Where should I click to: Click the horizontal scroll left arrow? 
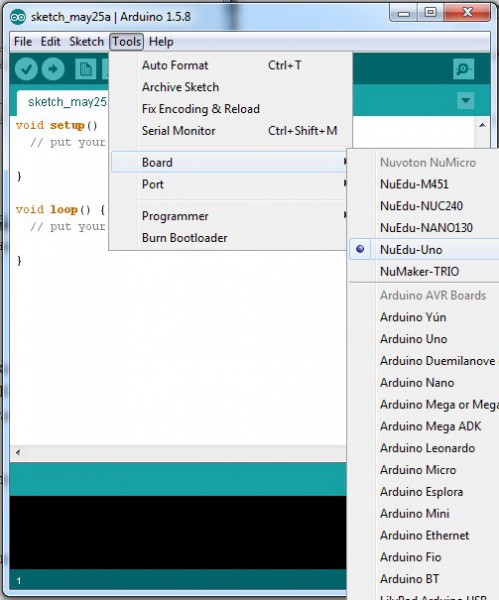[x=18, y=452]
